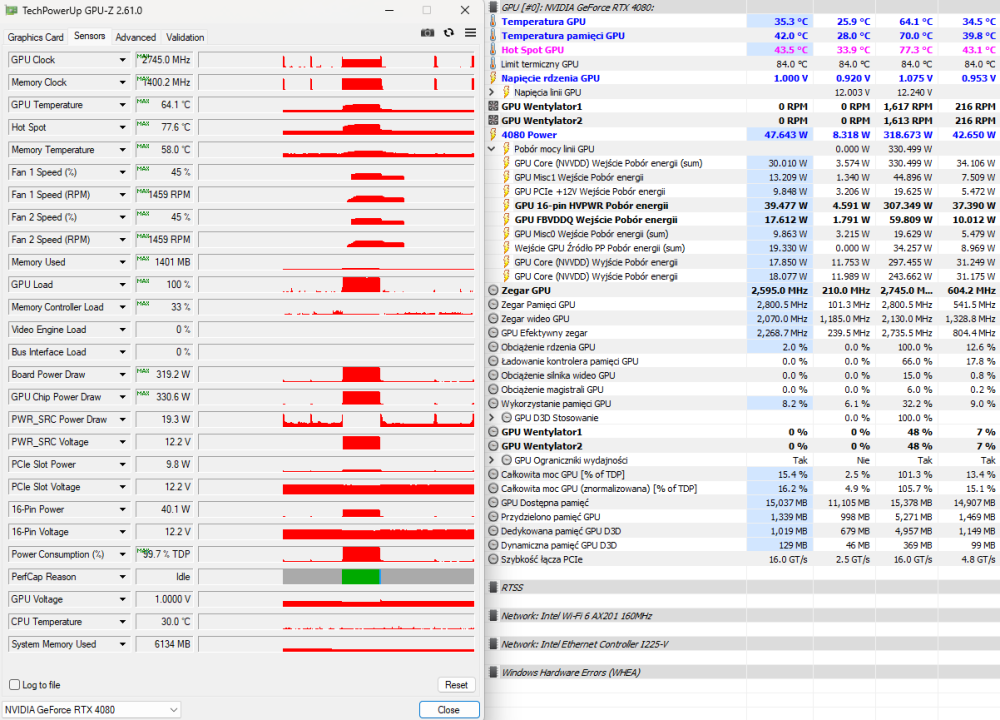This screenshot has height=720, width=1000.
Task: Click icon next to Intel Wi-Fi 6 AX201 network
Action: tap(493, 616)
